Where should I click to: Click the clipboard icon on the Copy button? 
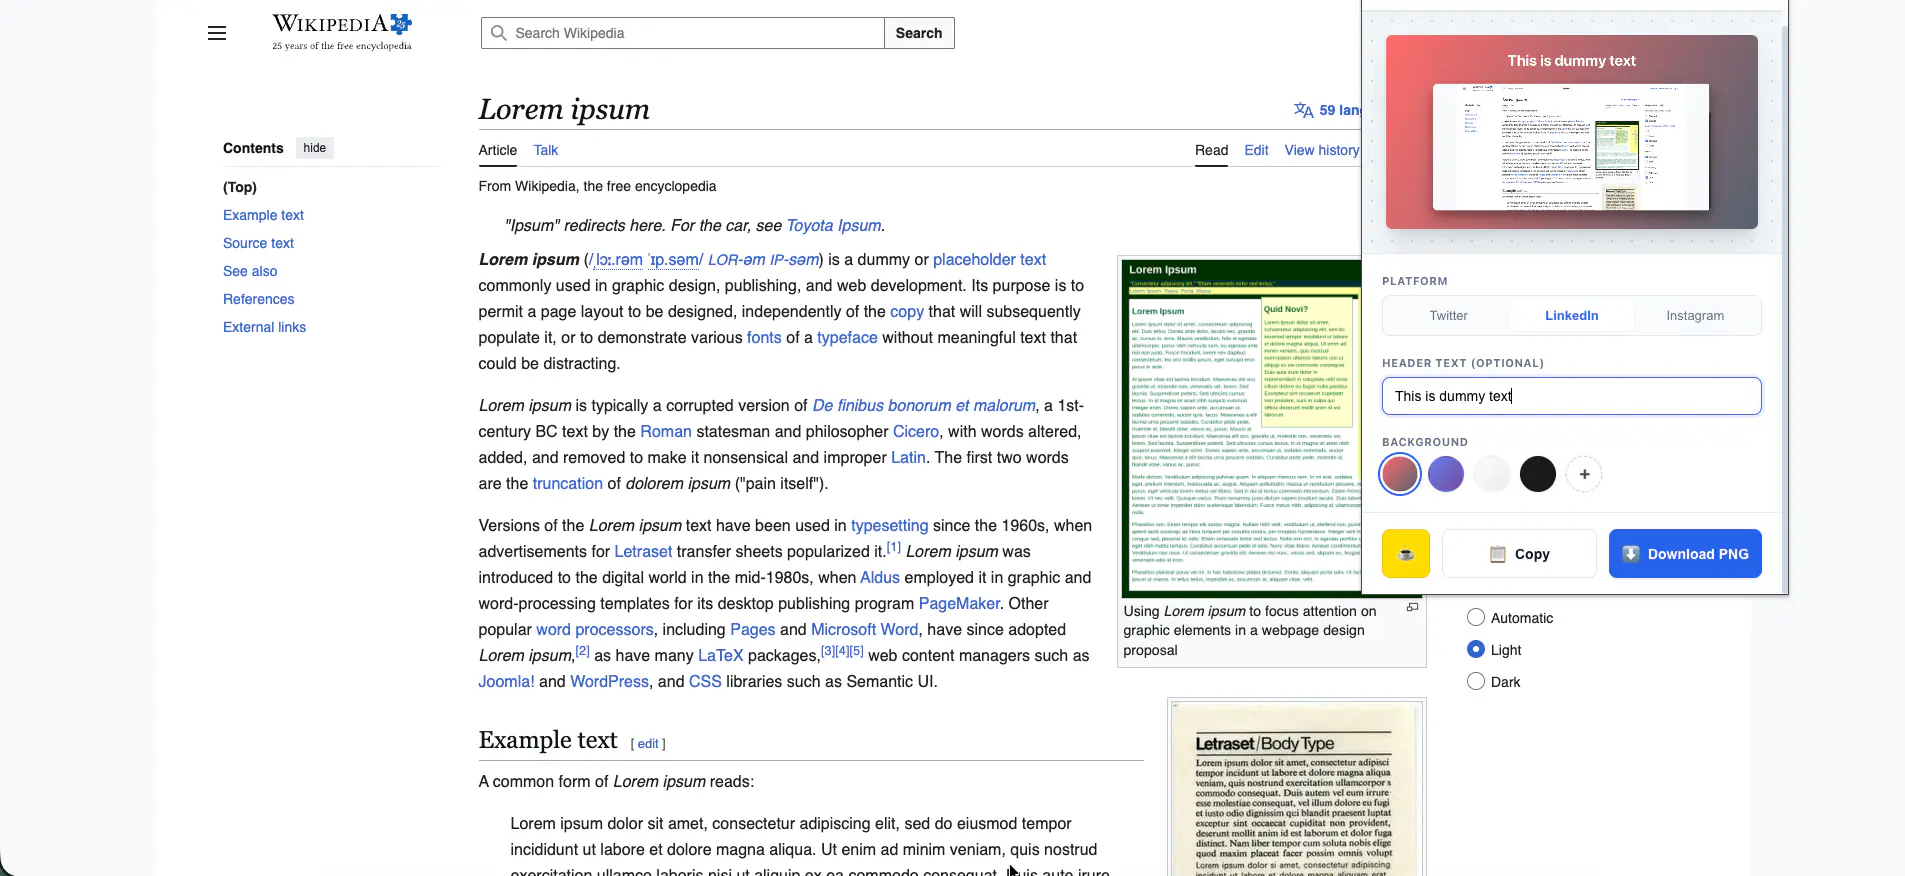point(1498,554)
